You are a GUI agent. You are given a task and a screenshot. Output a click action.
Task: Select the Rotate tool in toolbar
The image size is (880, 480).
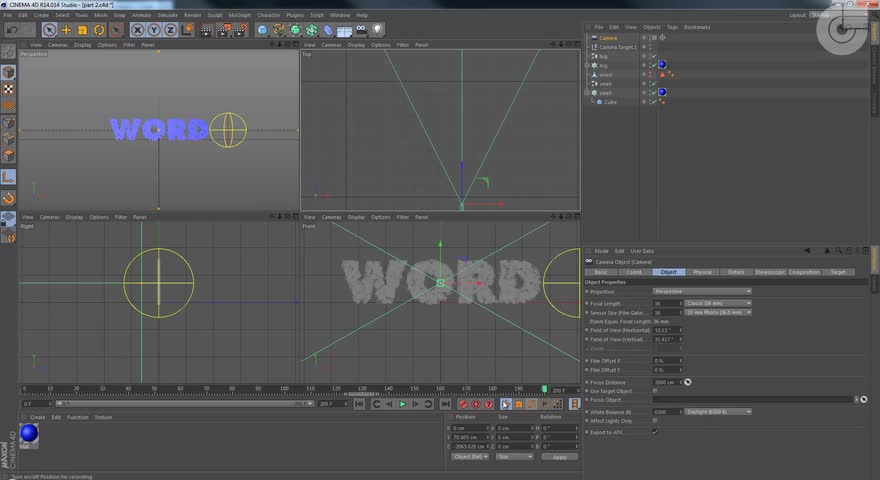99,30
